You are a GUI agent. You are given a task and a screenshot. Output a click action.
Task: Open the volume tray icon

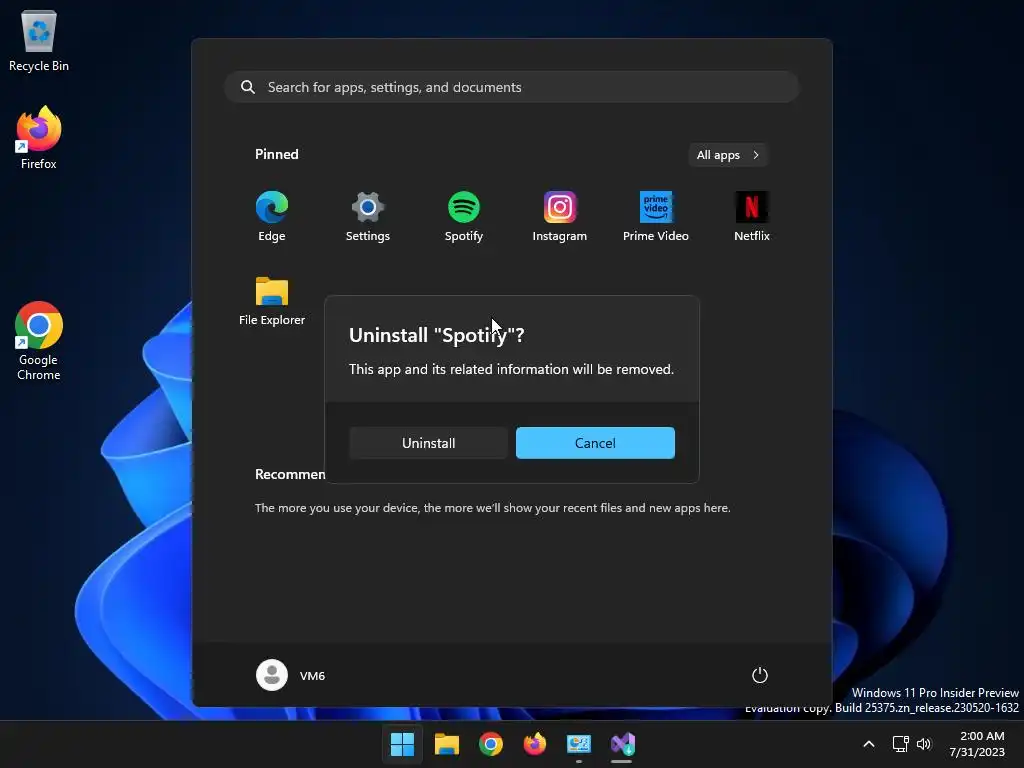[x=923, y=744]
